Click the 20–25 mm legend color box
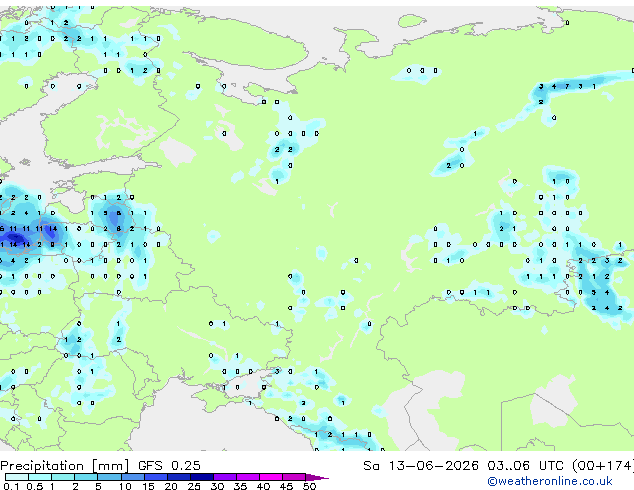The height and width of the screenshot is (490, 634). pyautogui.click(x=179, y=477)
